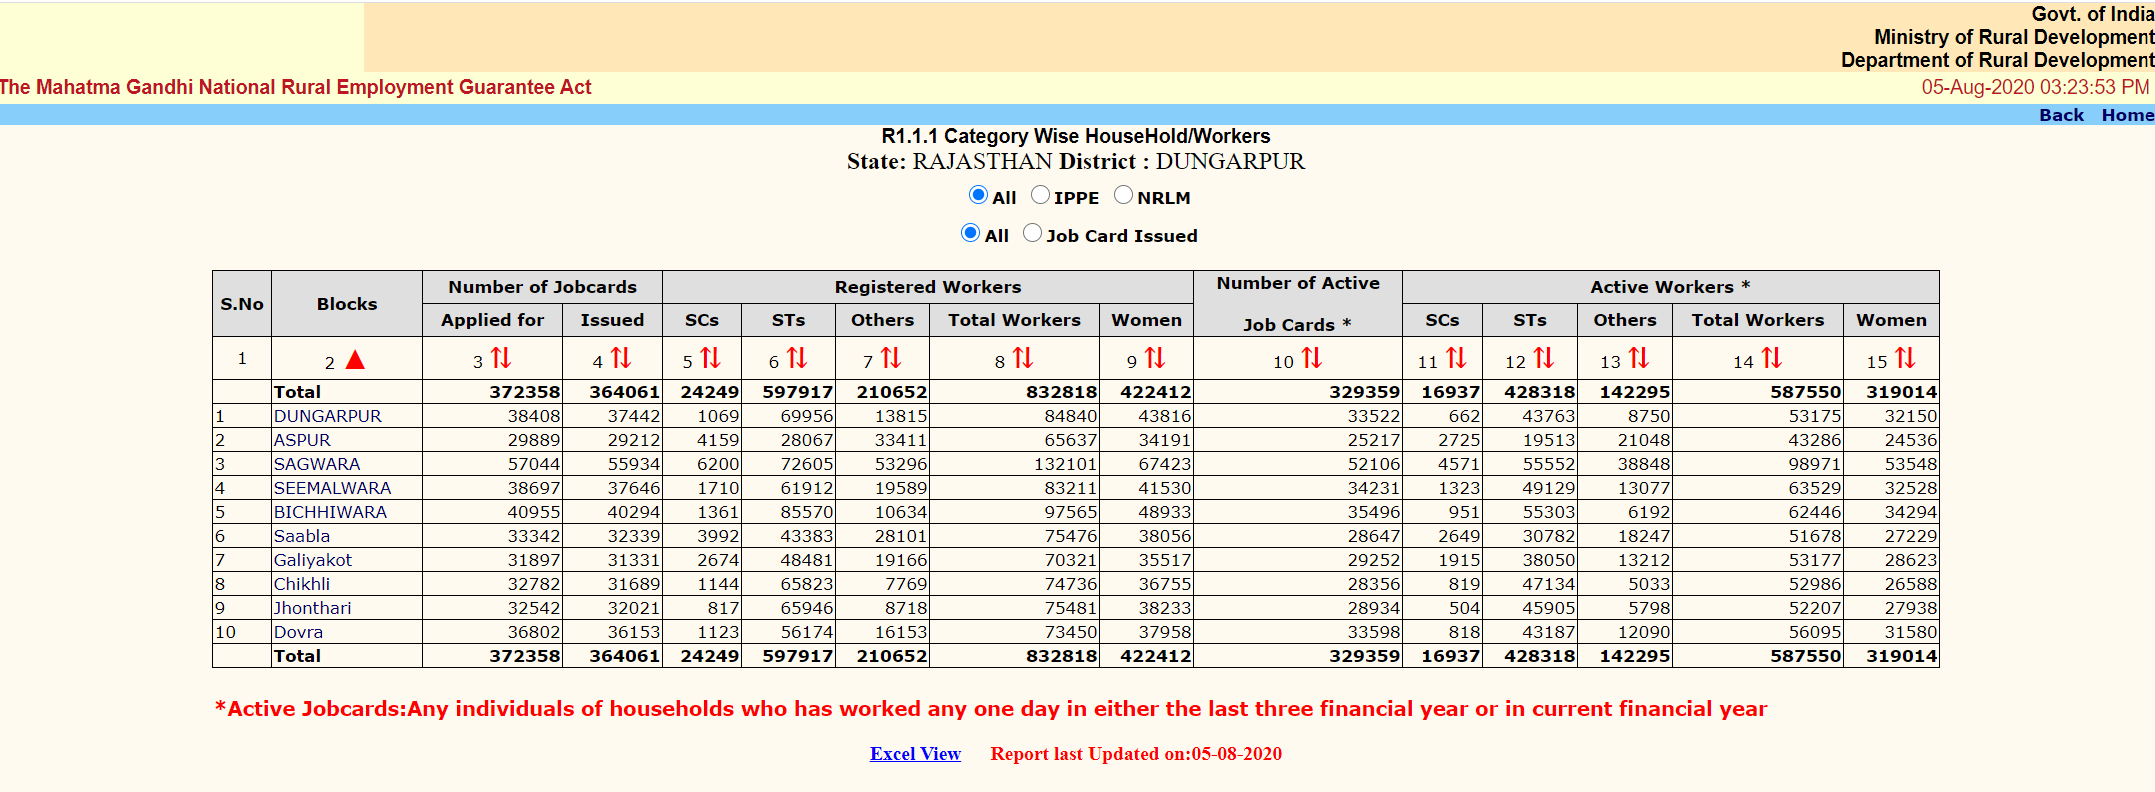Sort by Blocks column red triangle icon

pyautogui.click(x=355, y=360)
